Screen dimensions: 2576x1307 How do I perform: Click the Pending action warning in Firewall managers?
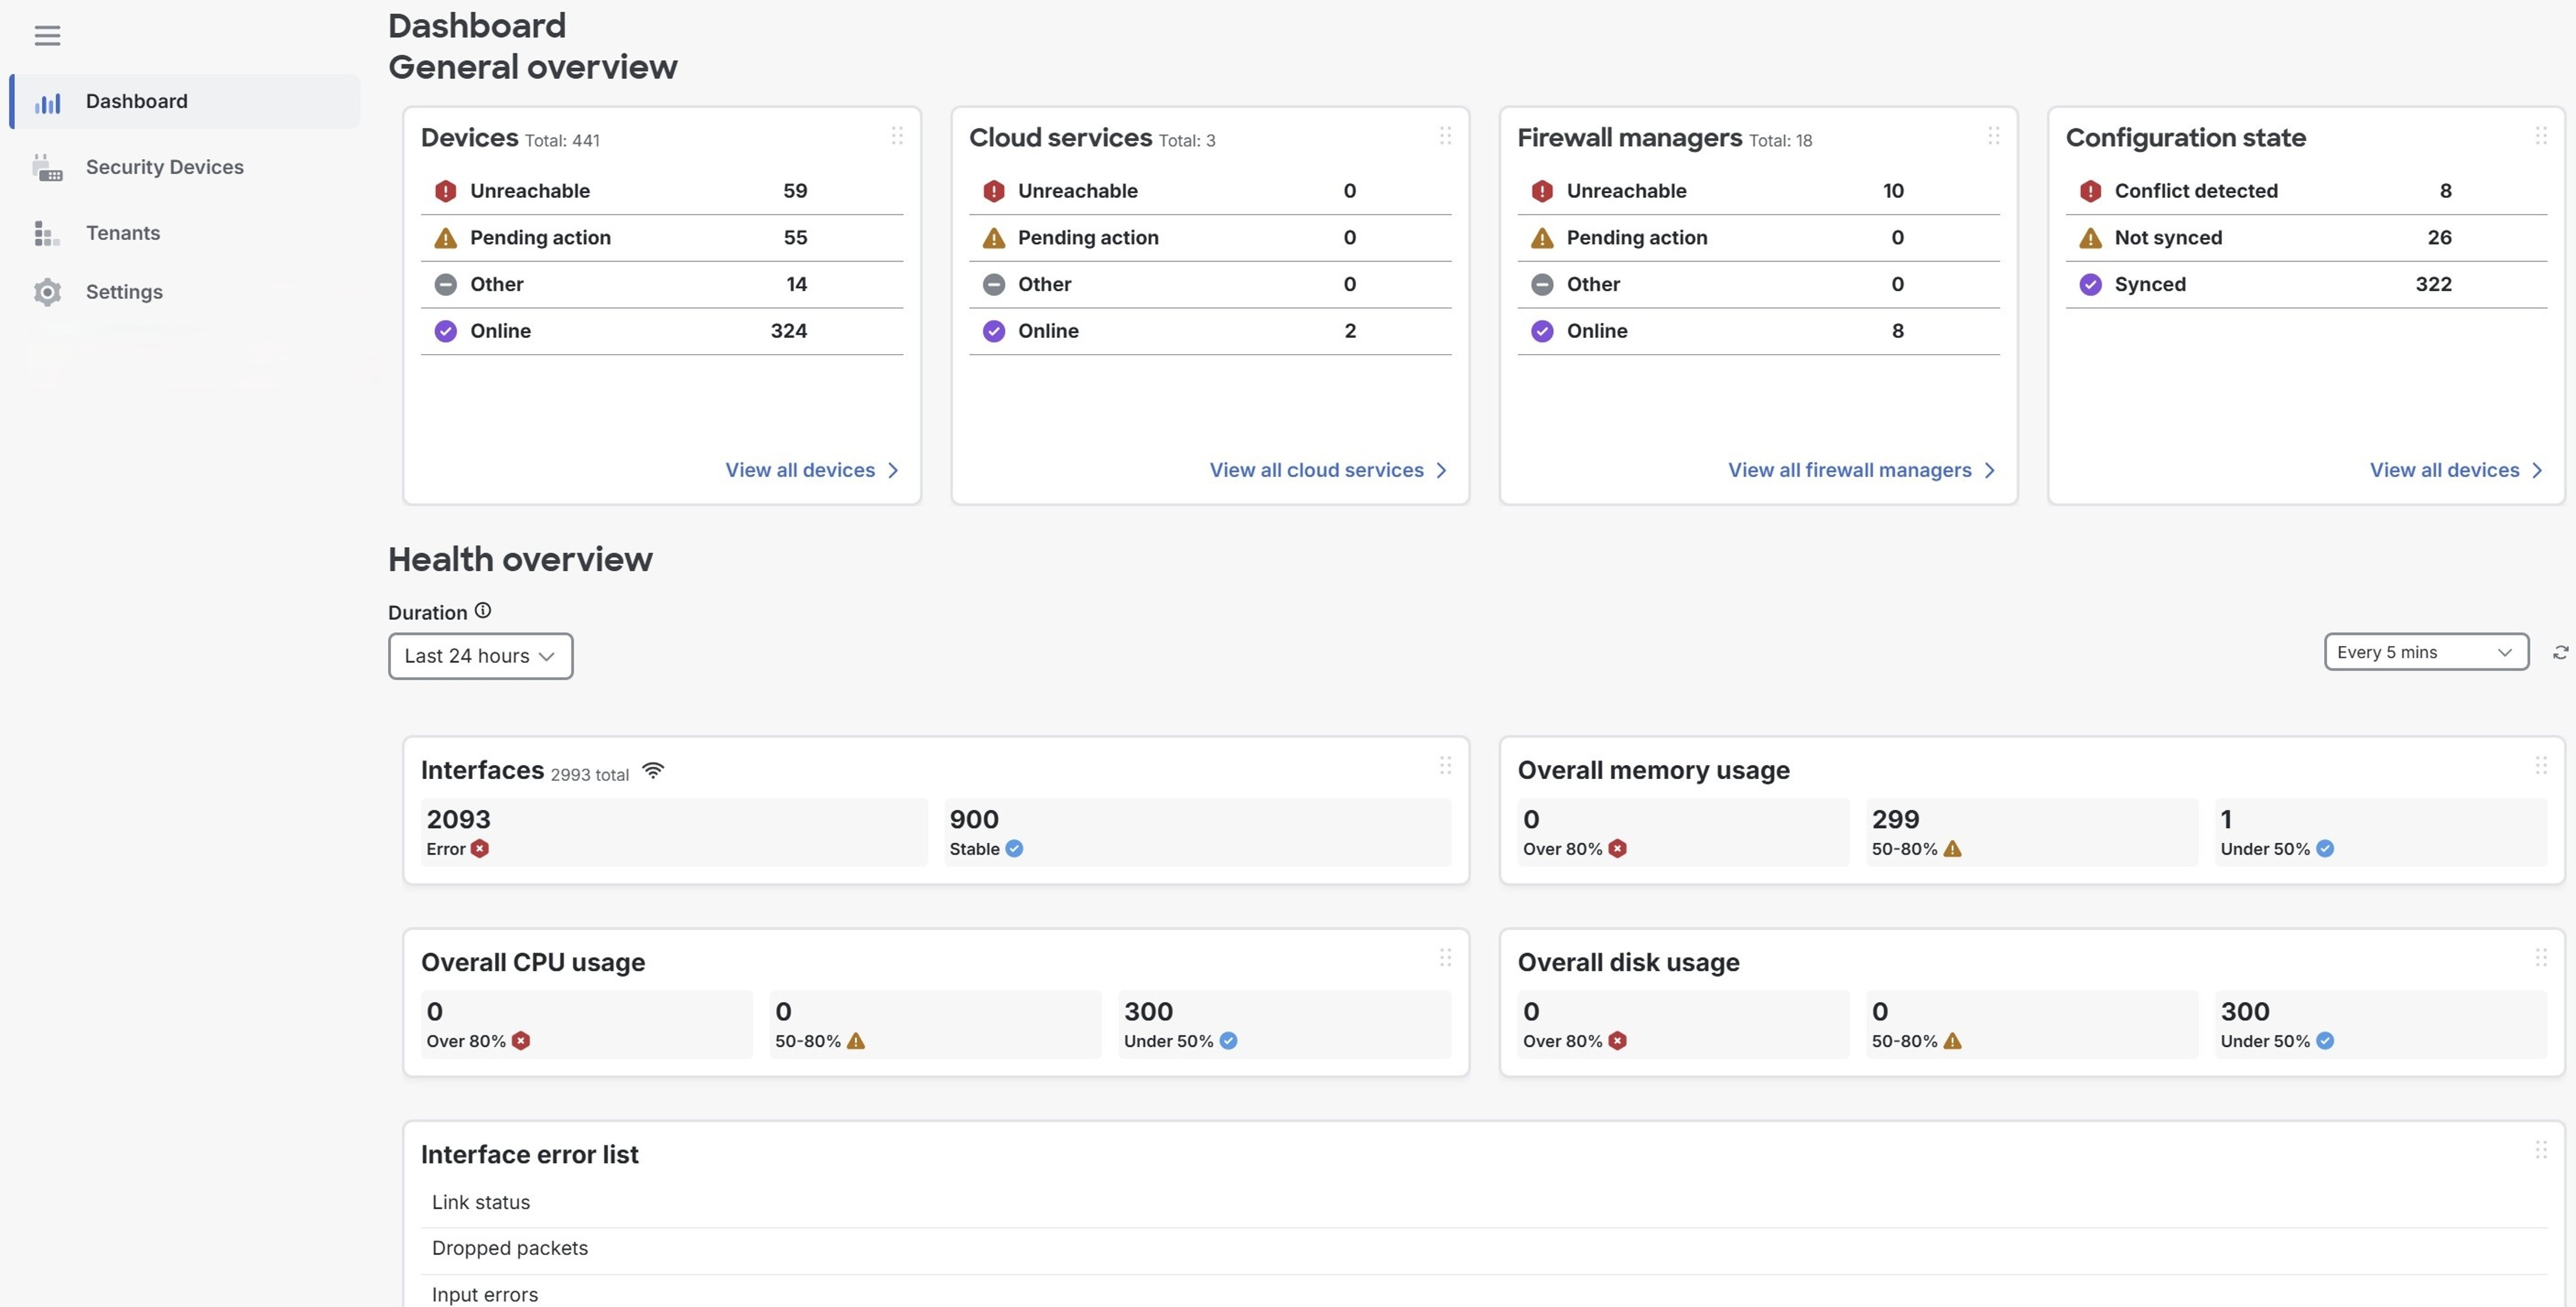tap(1542, 237)
